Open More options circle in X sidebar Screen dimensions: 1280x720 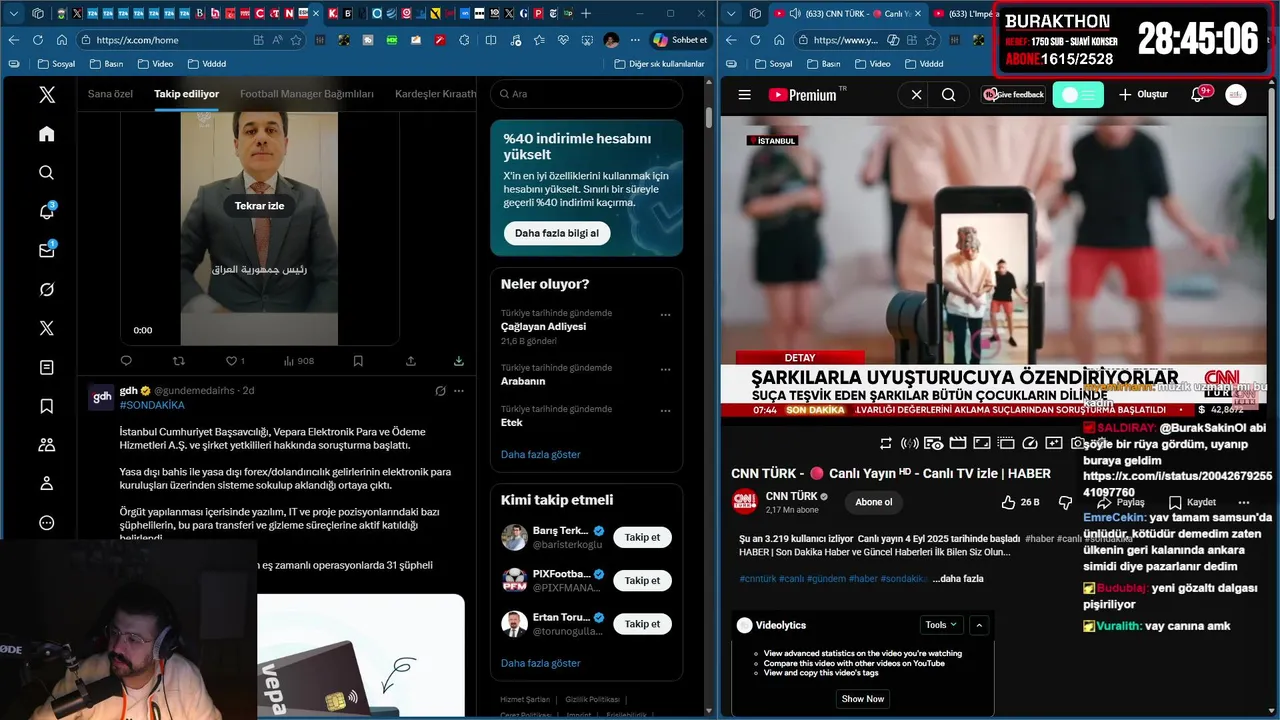tap(46, 523)
